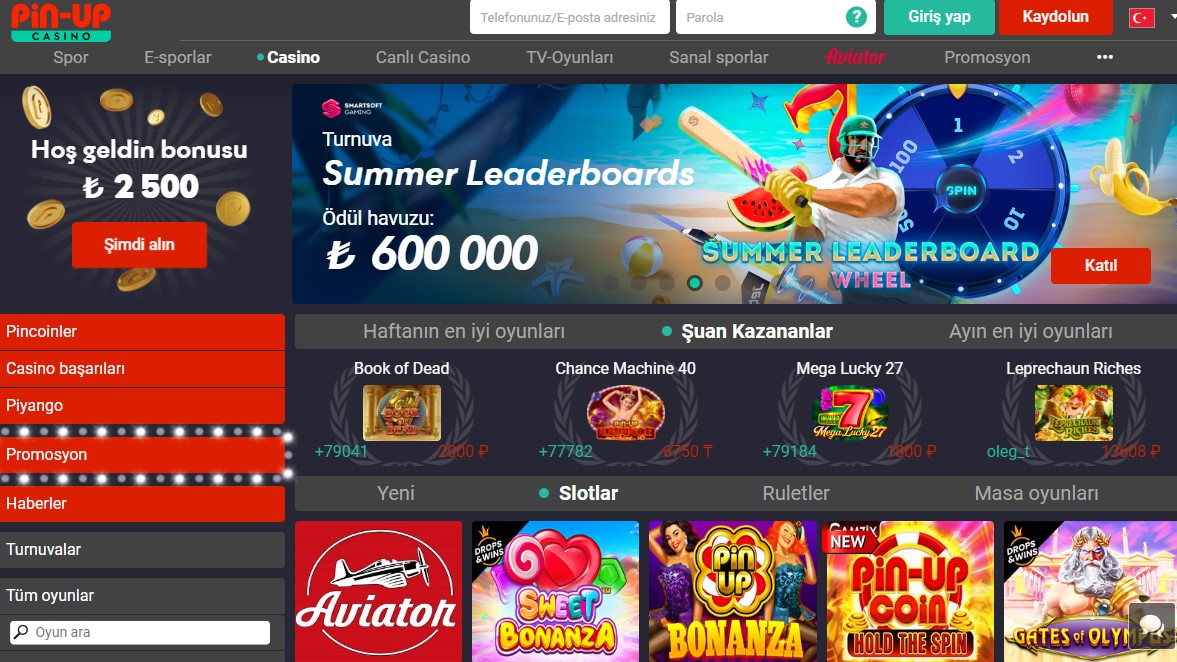Open the Sweet Bonanza game thumbnail
The image size is (1177, 662).
(555, 591)
